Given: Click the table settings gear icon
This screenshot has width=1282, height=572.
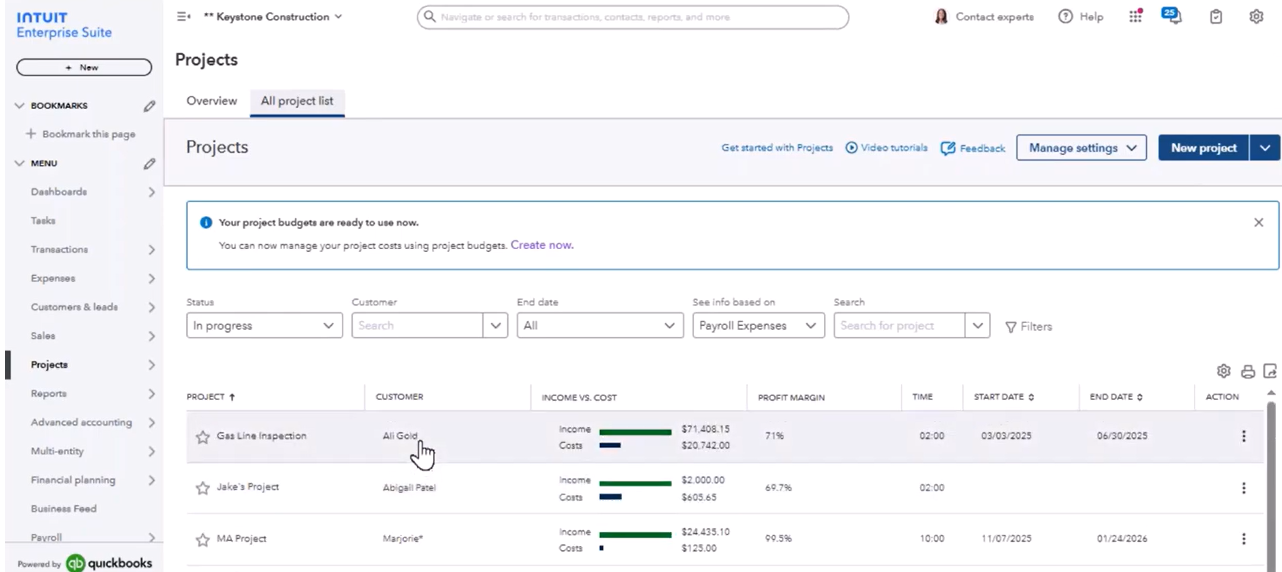Looking at the screenshot, I should pos(1223,371).
